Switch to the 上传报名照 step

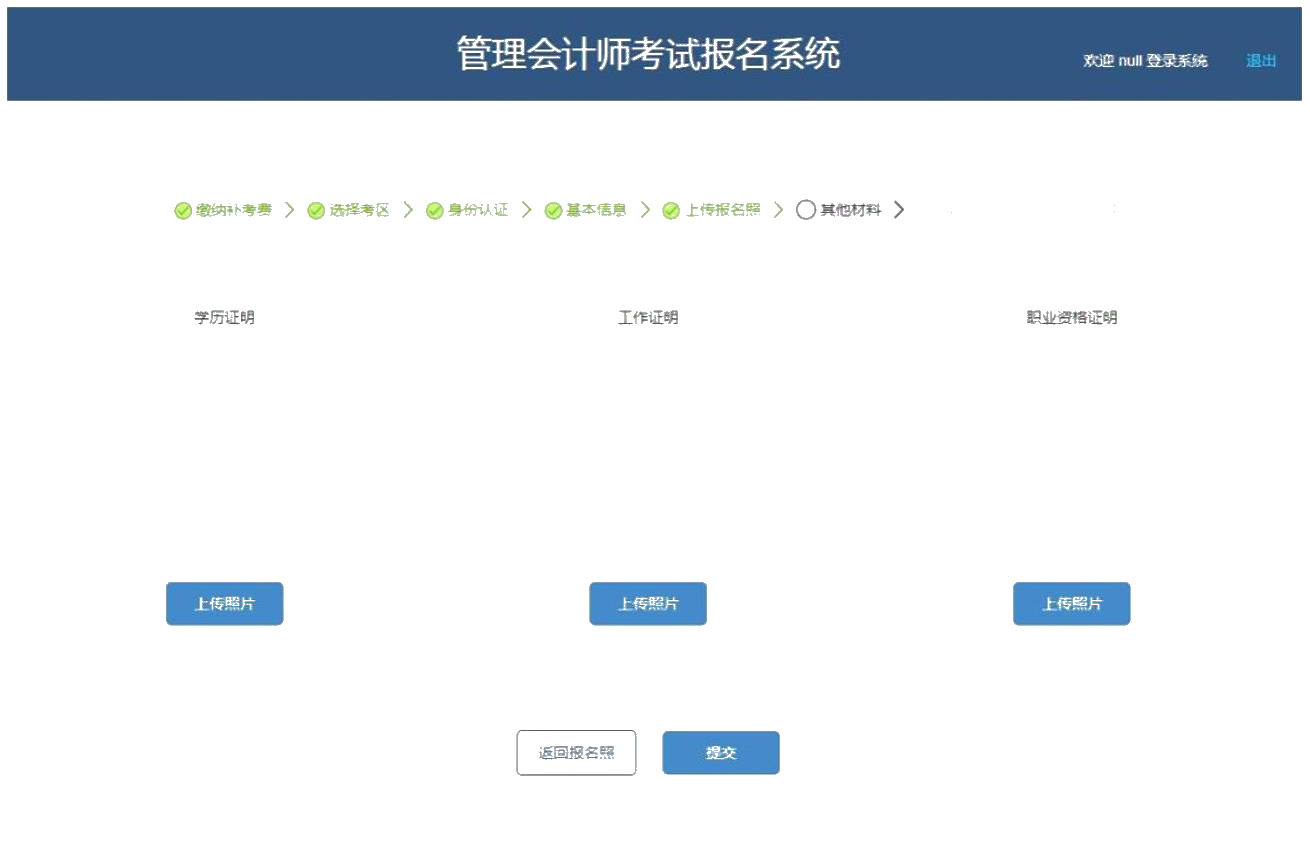[722, 210]
